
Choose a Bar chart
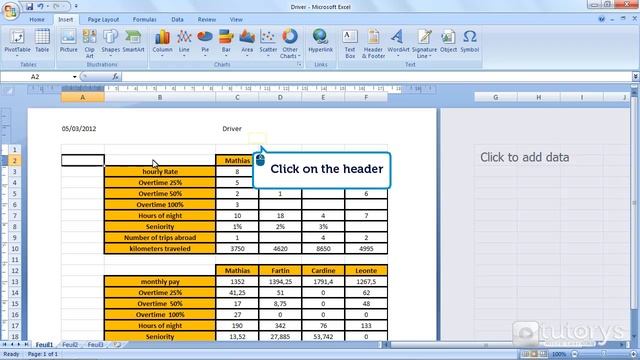pyautogui.click(x=226, y=43)
